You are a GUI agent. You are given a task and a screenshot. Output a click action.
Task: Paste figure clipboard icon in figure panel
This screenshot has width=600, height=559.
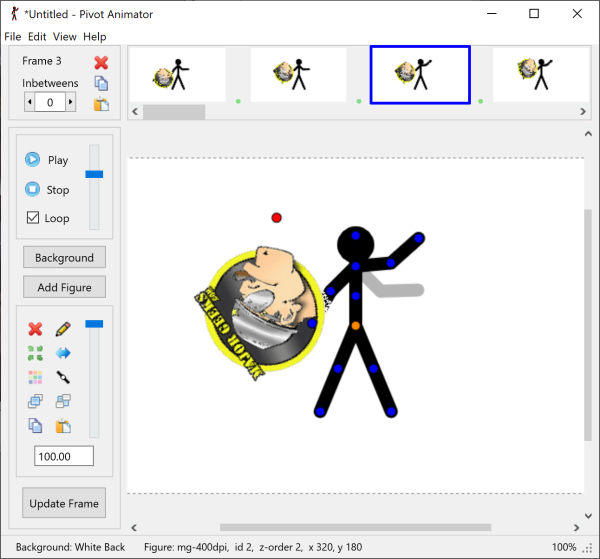(63, 426)
